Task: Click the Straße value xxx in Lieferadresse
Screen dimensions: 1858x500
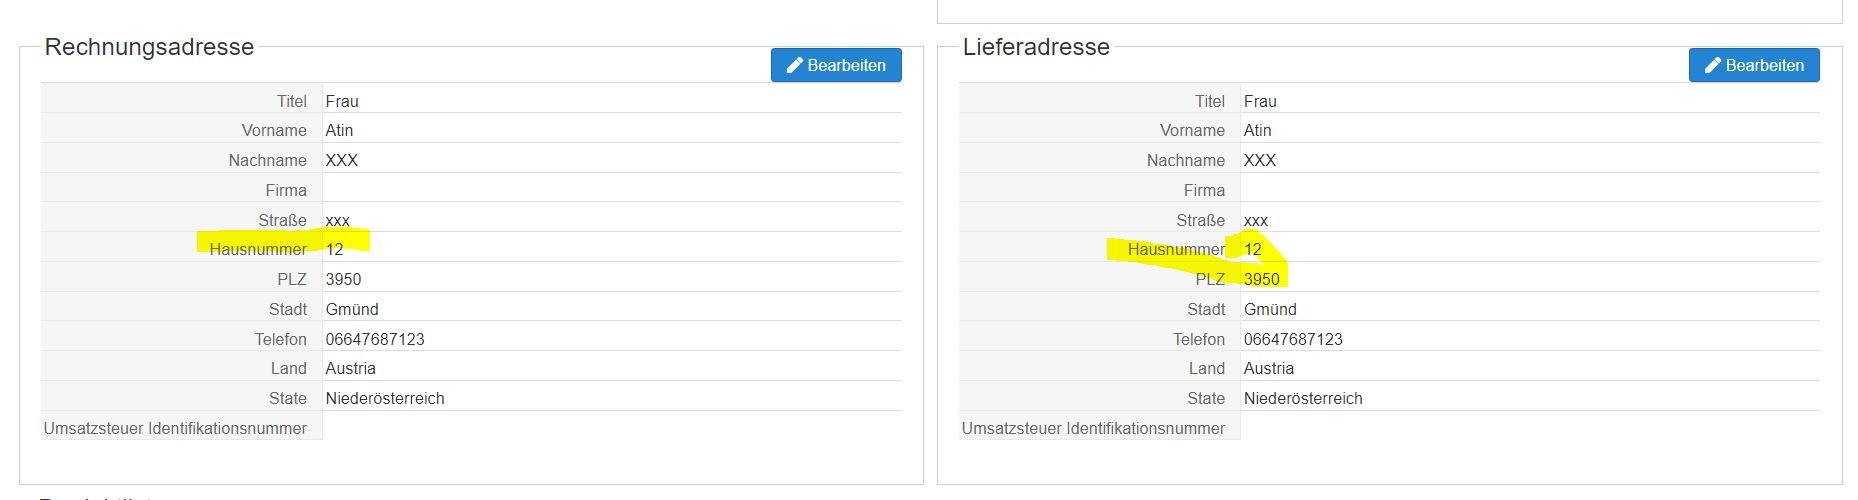Action: tap(1255, 221)
